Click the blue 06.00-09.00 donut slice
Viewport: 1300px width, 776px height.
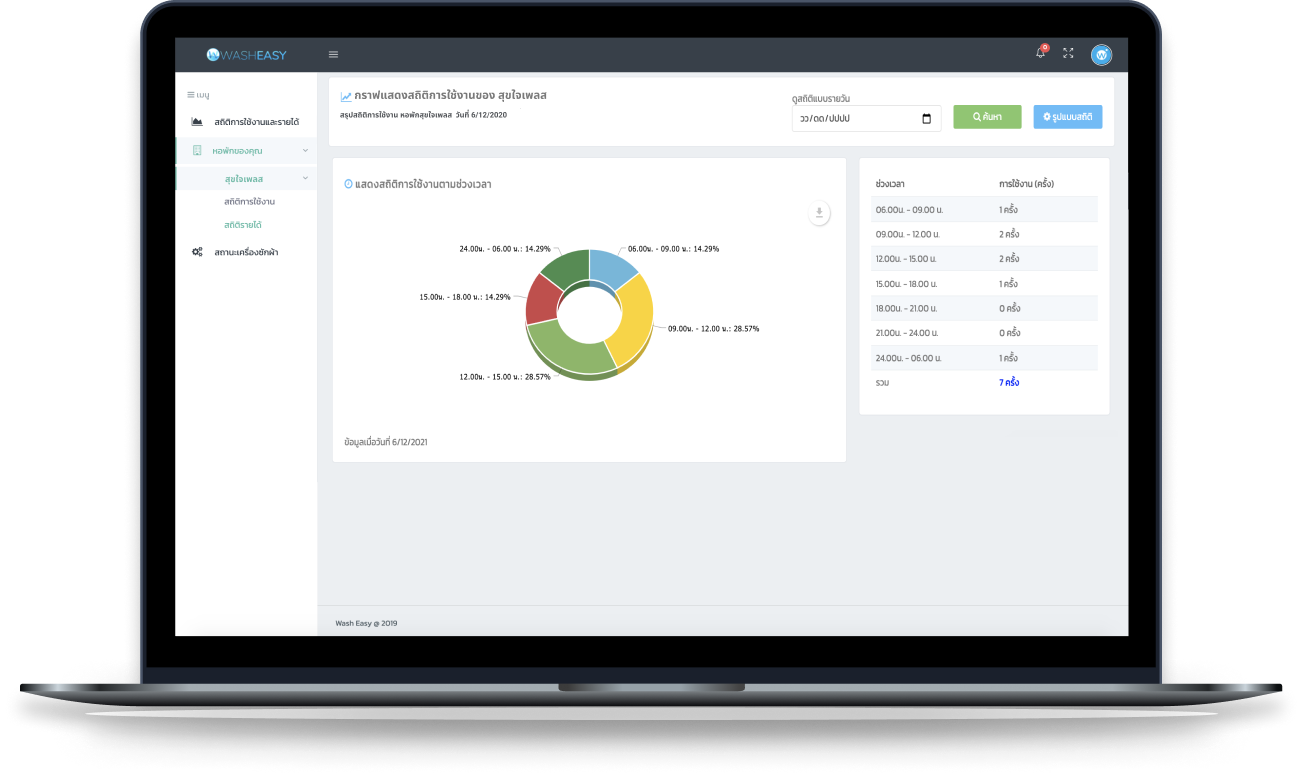pos(612,268)
